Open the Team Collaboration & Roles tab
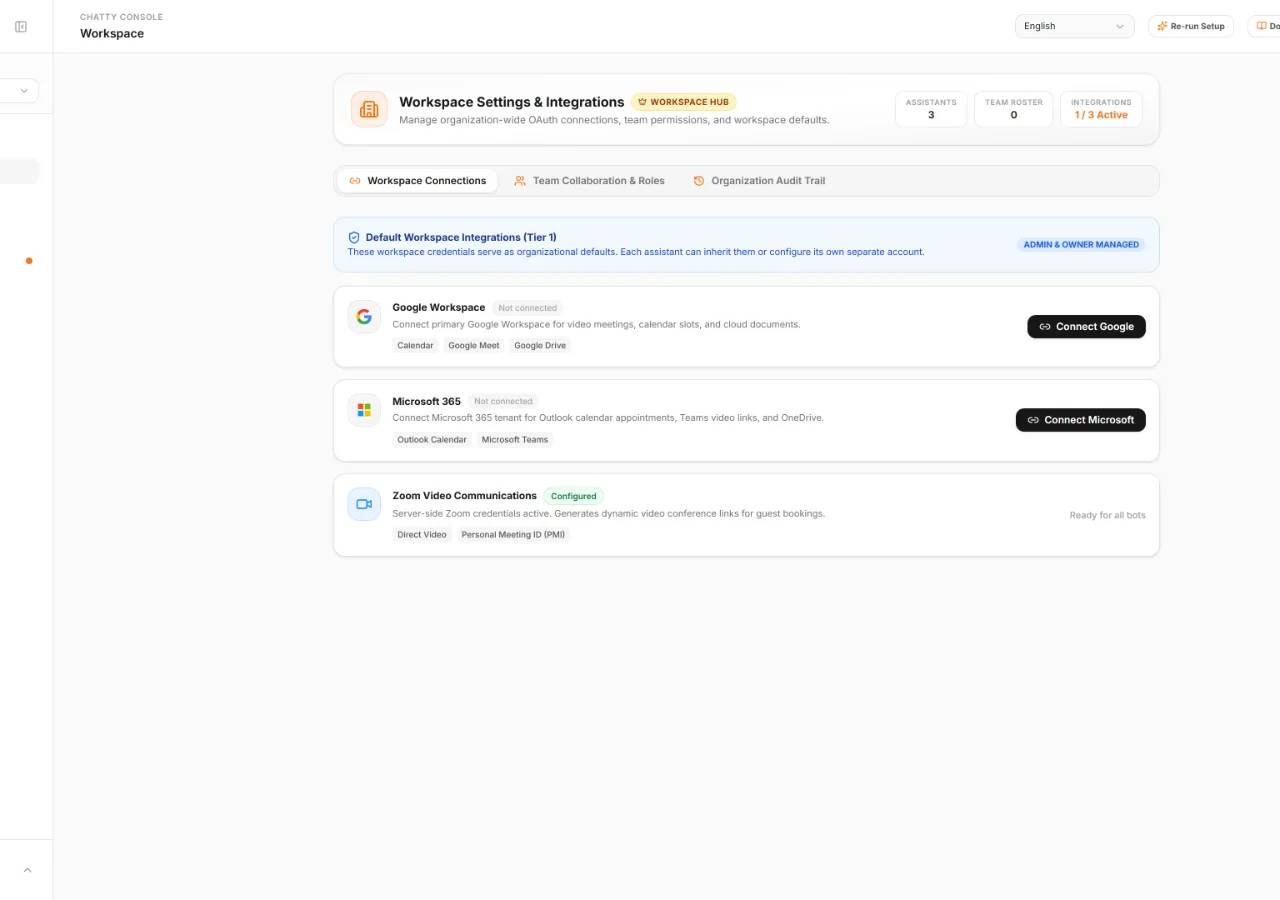The height and width of the screenshot is (900, 1280). click(589, 181)
